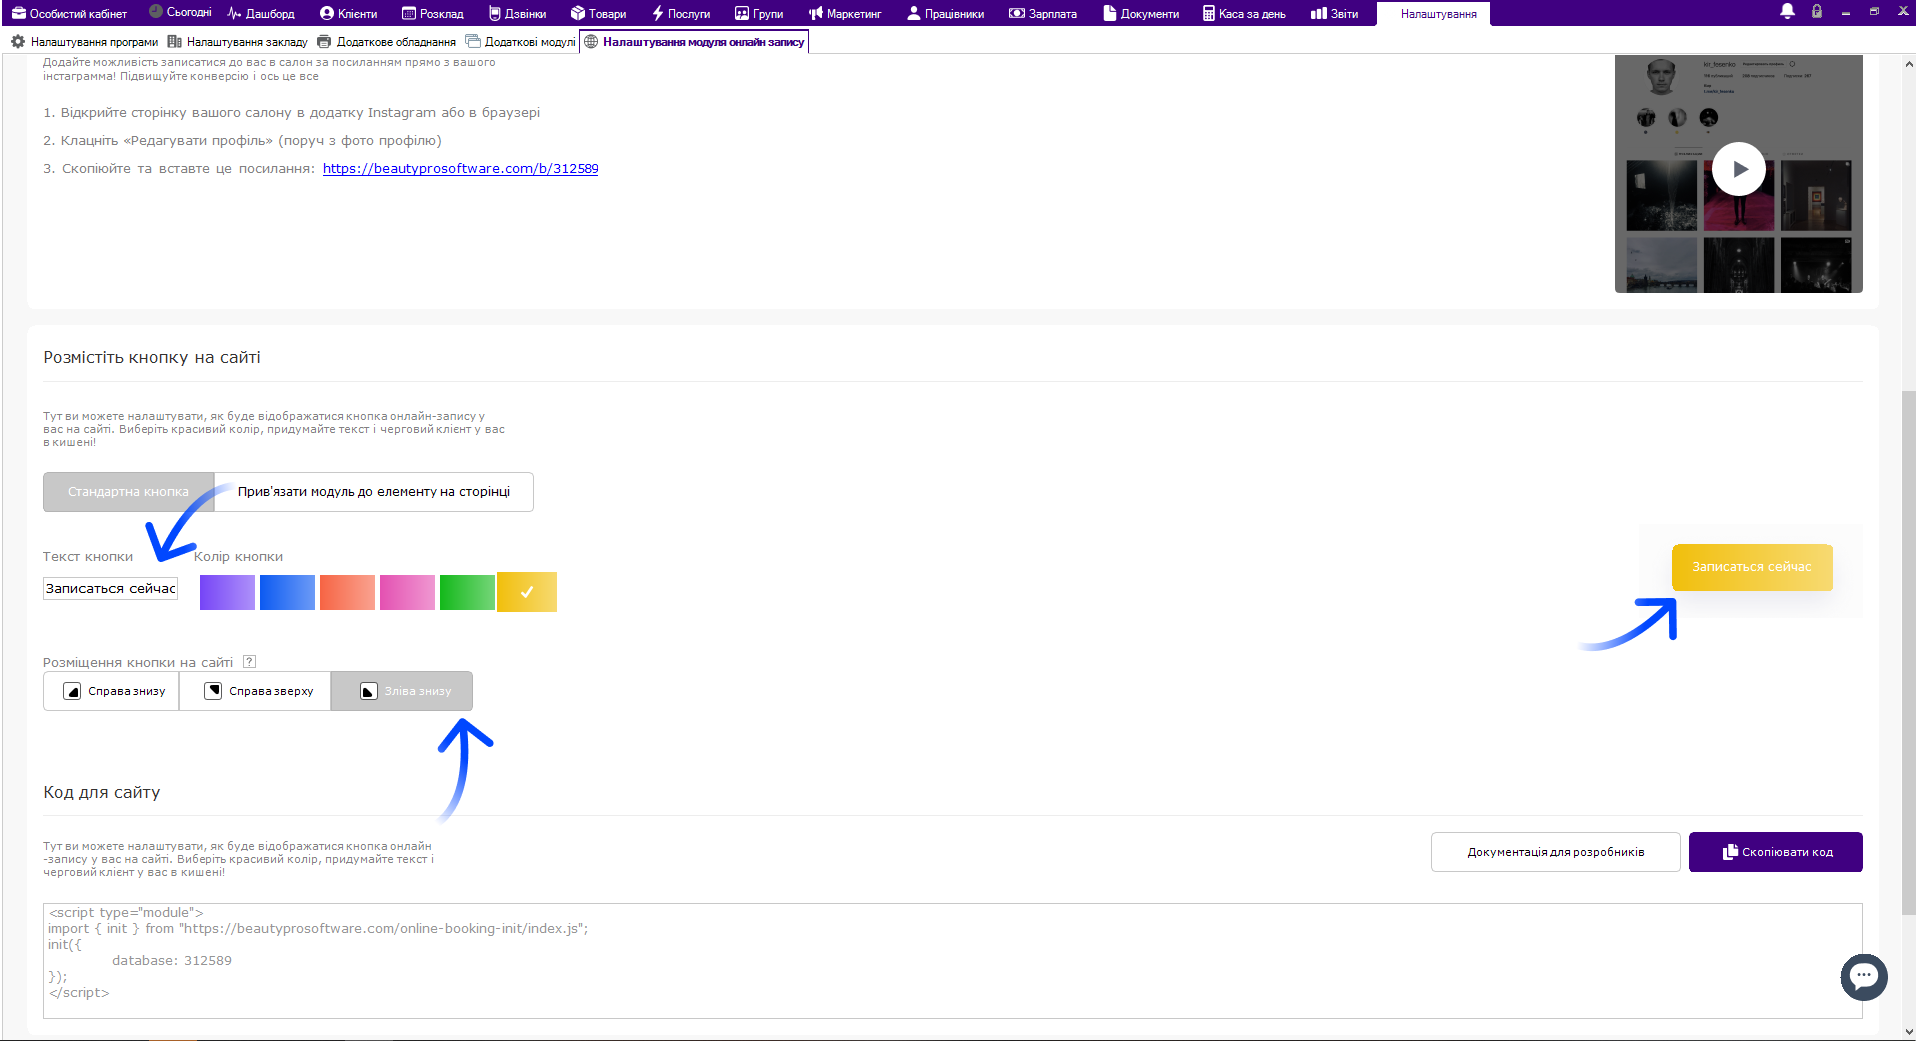Play the Instagram tutorial video
1916x1041 pixels.
tap(1738, 169)
